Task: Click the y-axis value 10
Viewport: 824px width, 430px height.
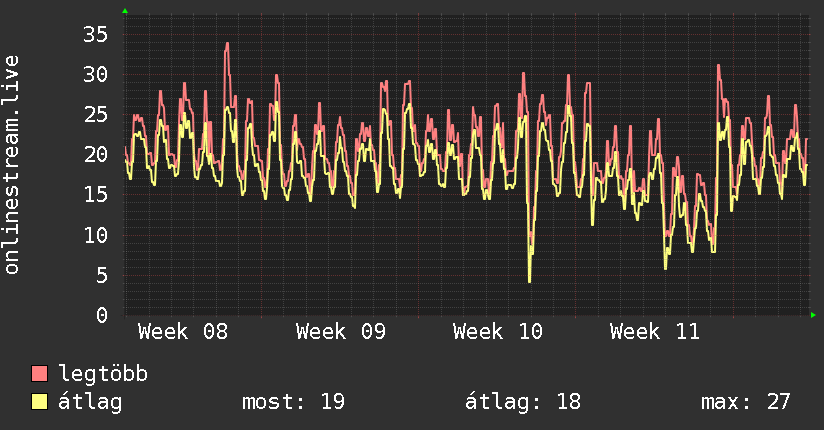Action: (95, 235)
